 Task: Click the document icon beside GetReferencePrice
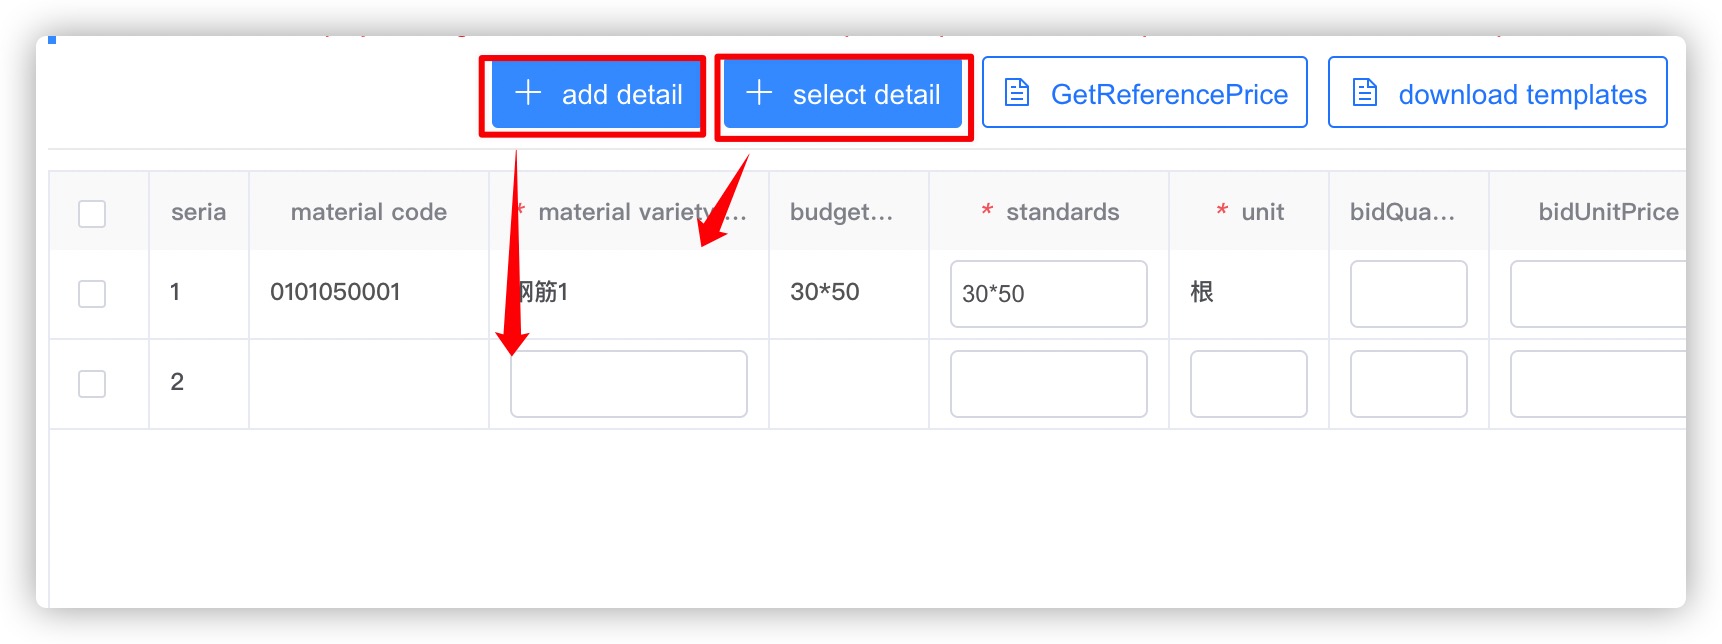[x=1016, y=91]
